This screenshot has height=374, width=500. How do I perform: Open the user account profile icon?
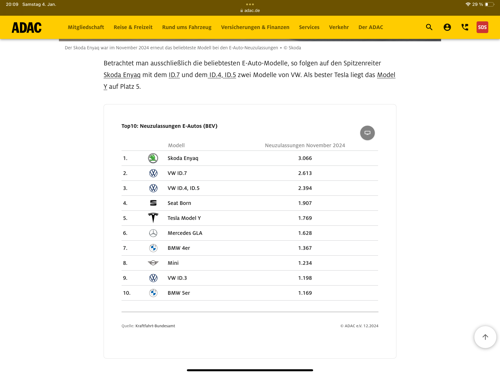[447, 27]
